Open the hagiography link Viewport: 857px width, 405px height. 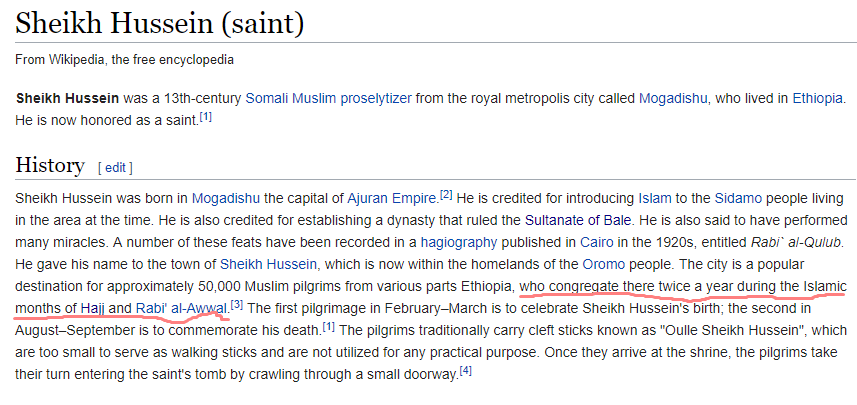pyautogui.click(x=459, y=243)
